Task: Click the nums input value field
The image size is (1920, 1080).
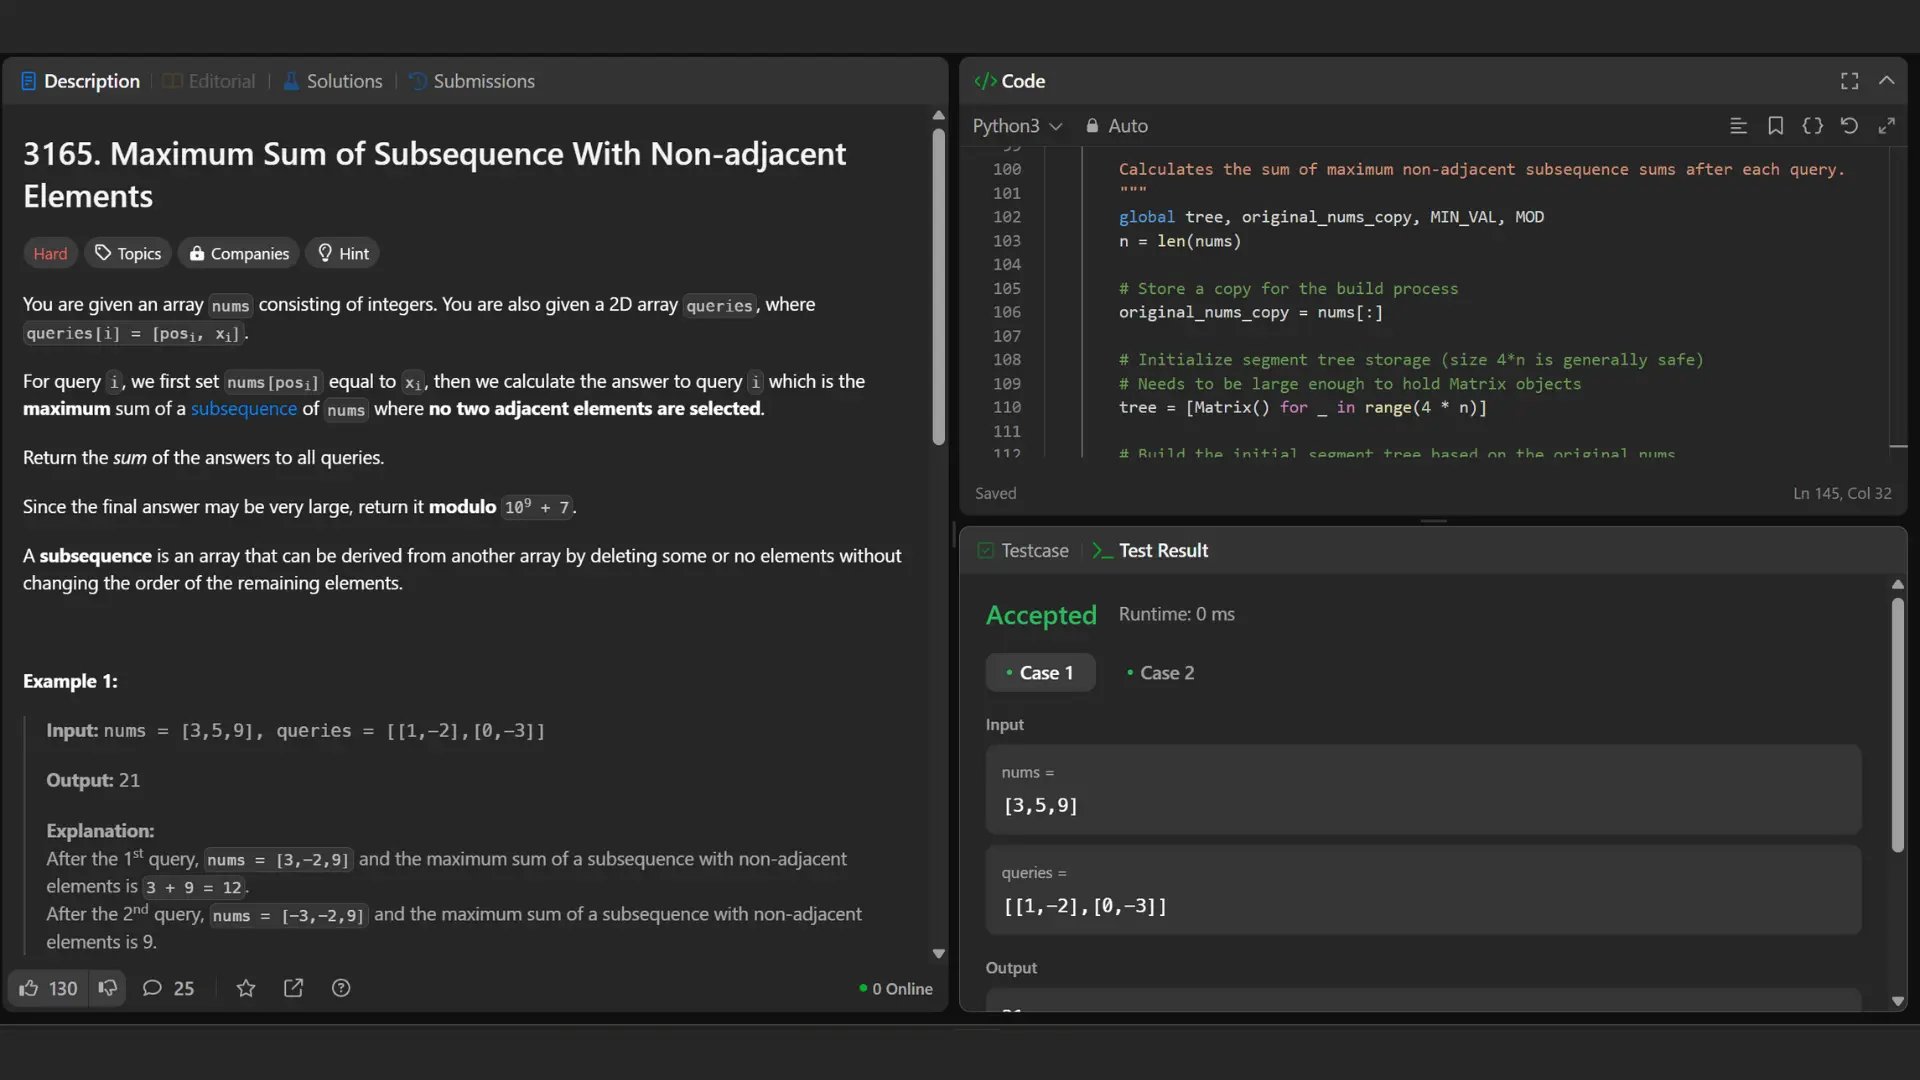Action: tap(1423, 790)
